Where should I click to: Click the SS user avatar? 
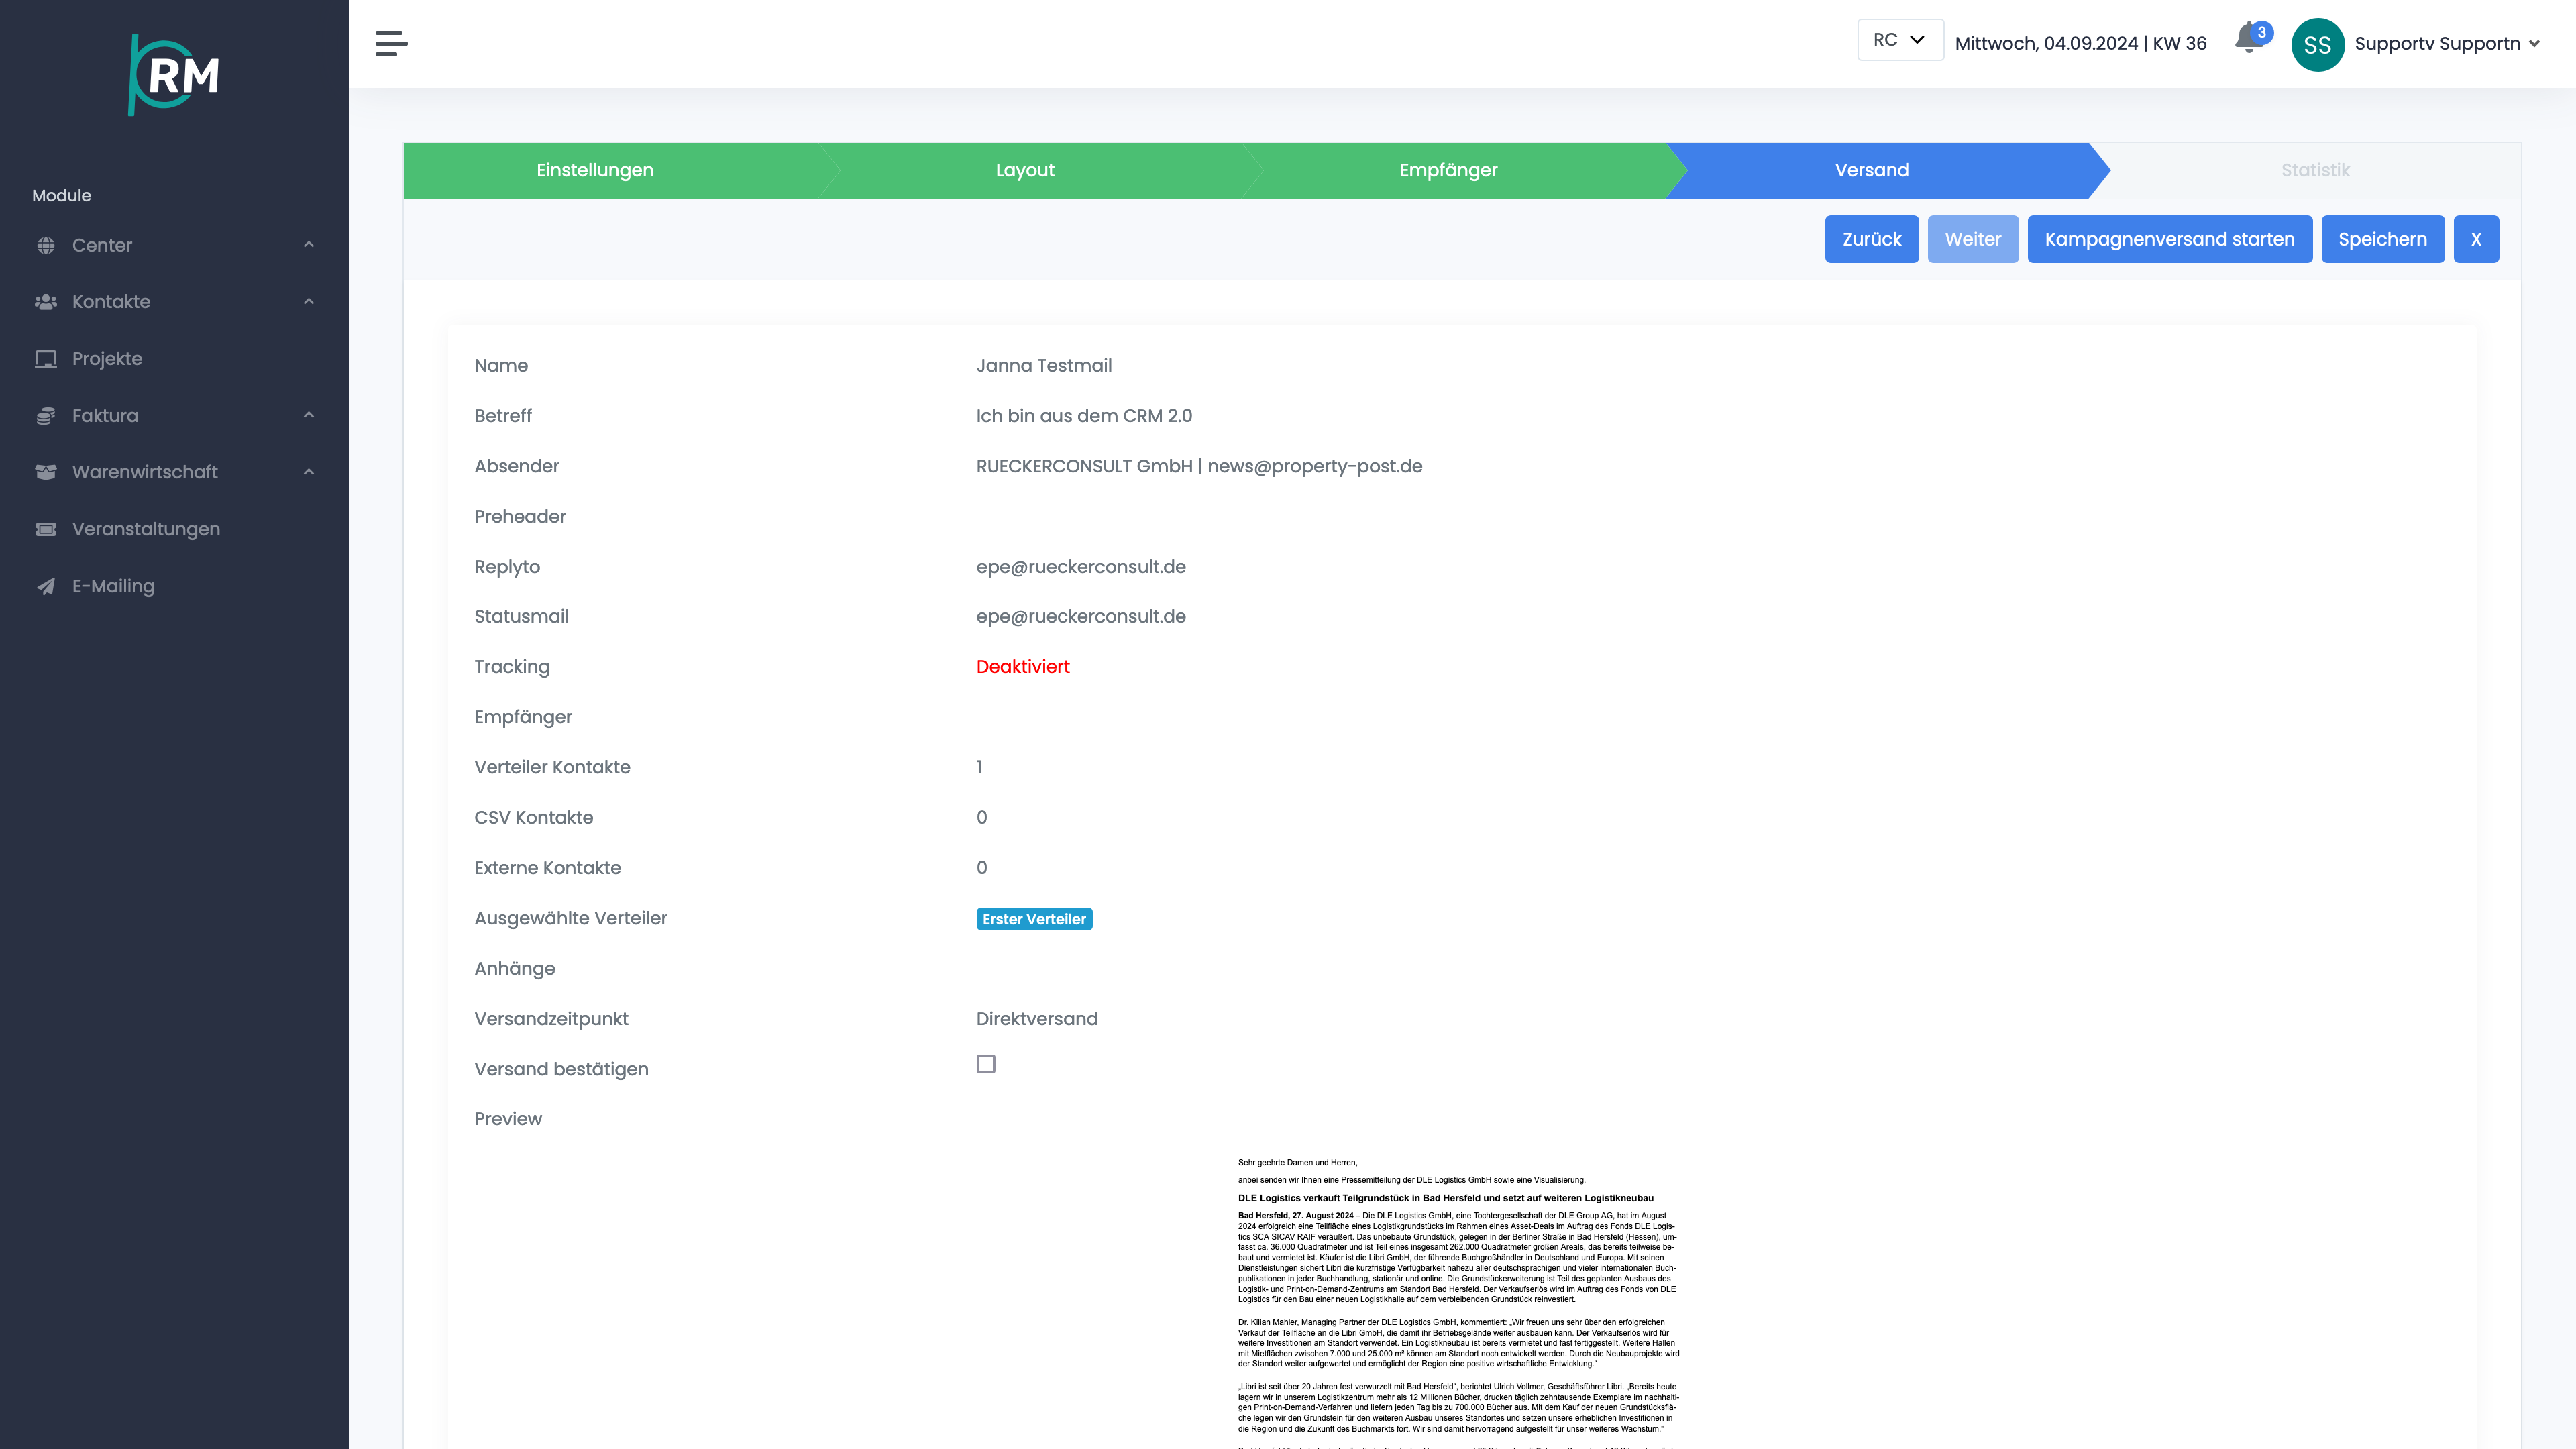[2317, 44]
